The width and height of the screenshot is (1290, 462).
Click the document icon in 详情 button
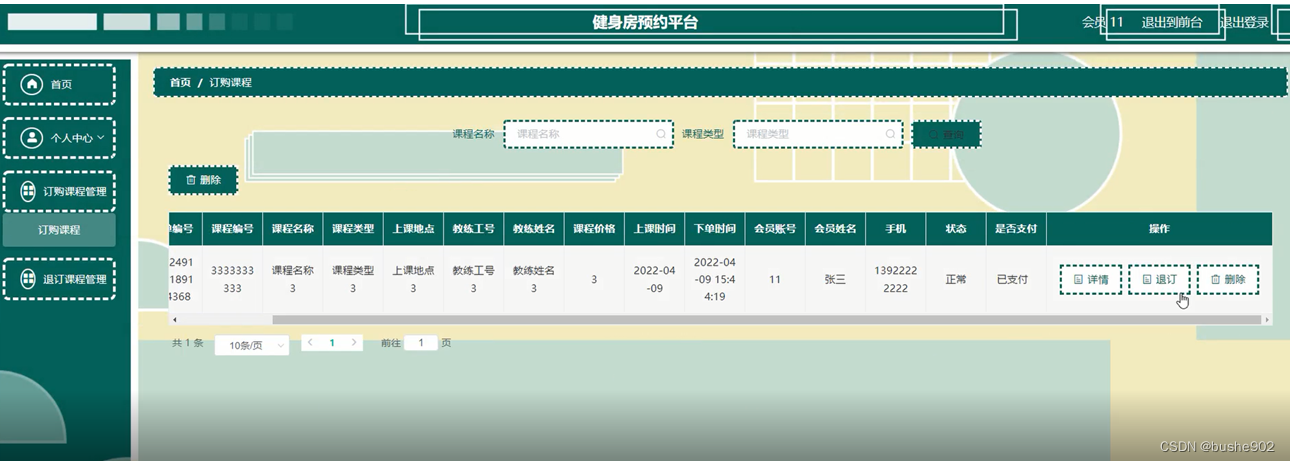pyautogui.click(x=1078, y=280)
